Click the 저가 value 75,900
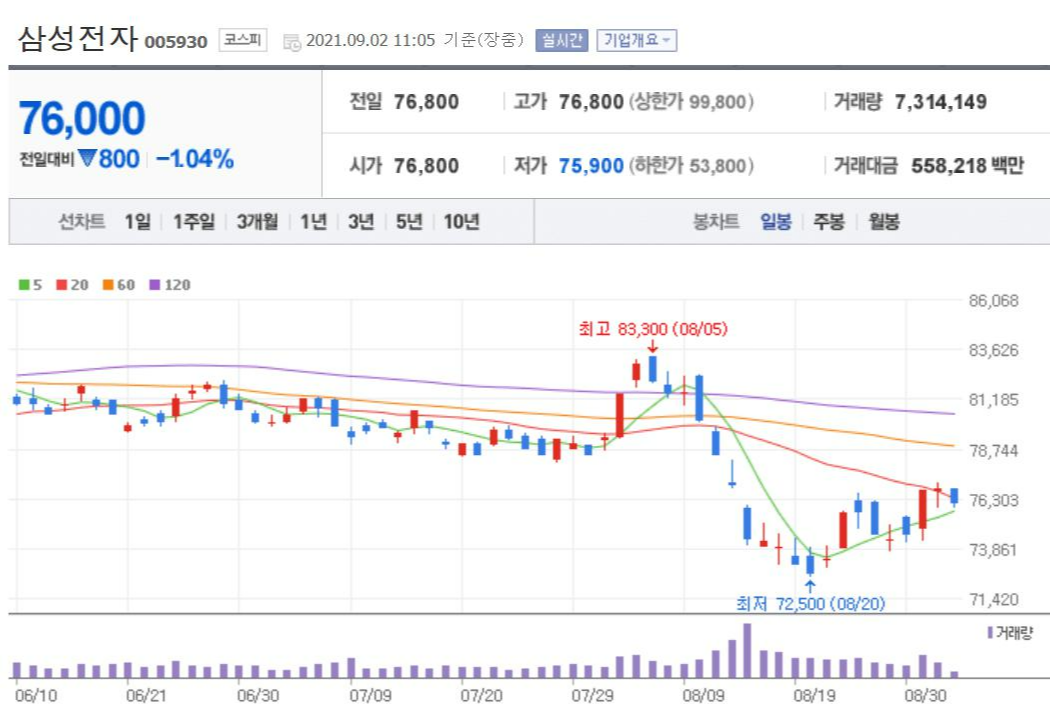This screenshot has height=716, width=1050. (x=591, y=165)
